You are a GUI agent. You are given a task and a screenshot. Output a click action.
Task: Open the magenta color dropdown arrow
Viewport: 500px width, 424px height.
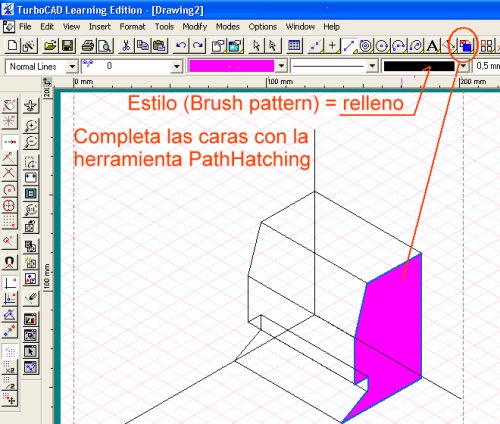281,66
